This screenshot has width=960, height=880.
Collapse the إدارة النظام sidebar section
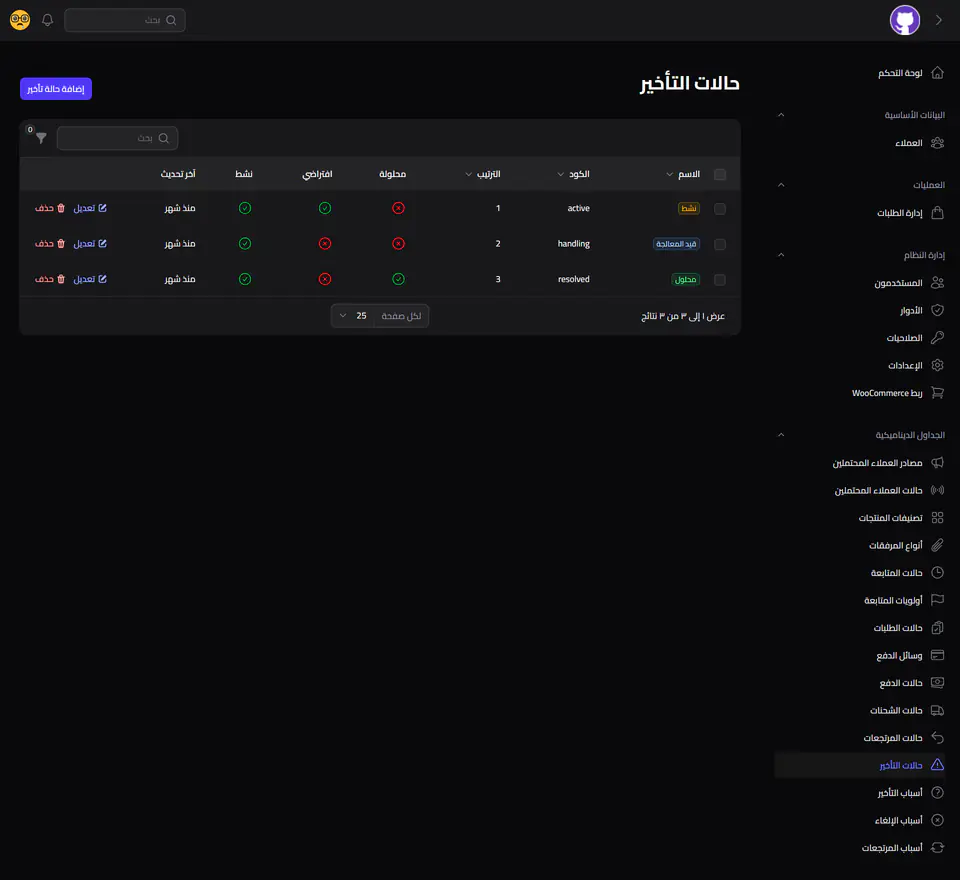point(781,255)
